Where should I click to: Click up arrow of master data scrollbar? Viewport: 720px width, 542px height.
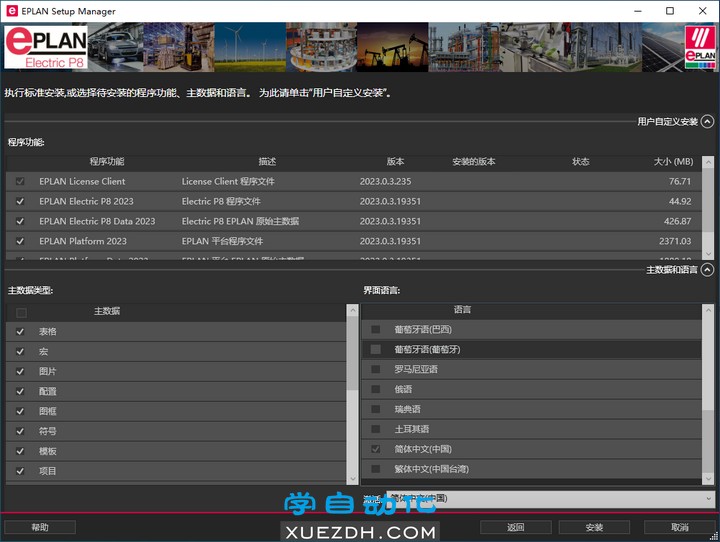click(353, 311)
